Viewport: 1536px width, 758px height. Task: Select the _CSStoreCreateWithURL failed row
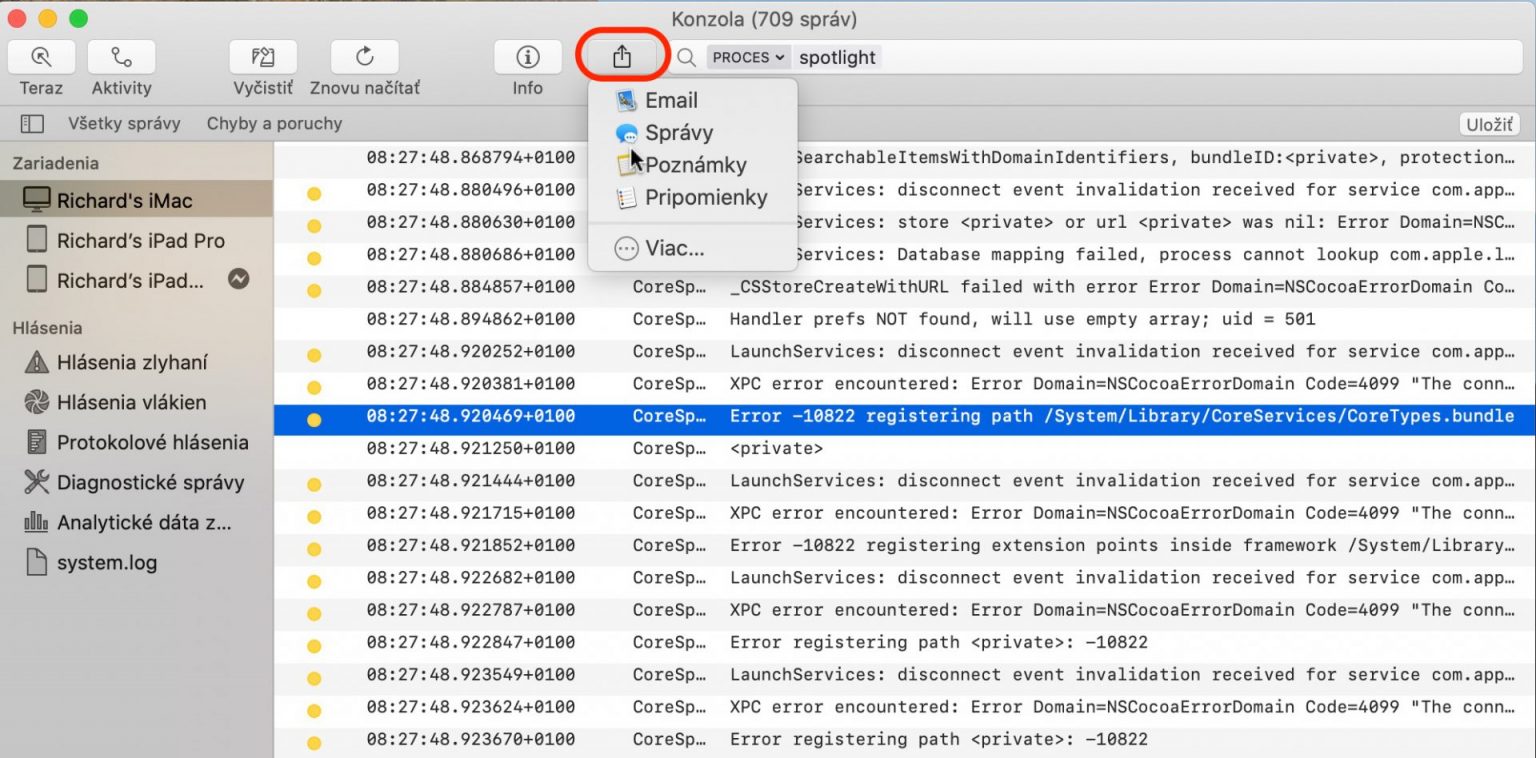[x=904, y=287]
